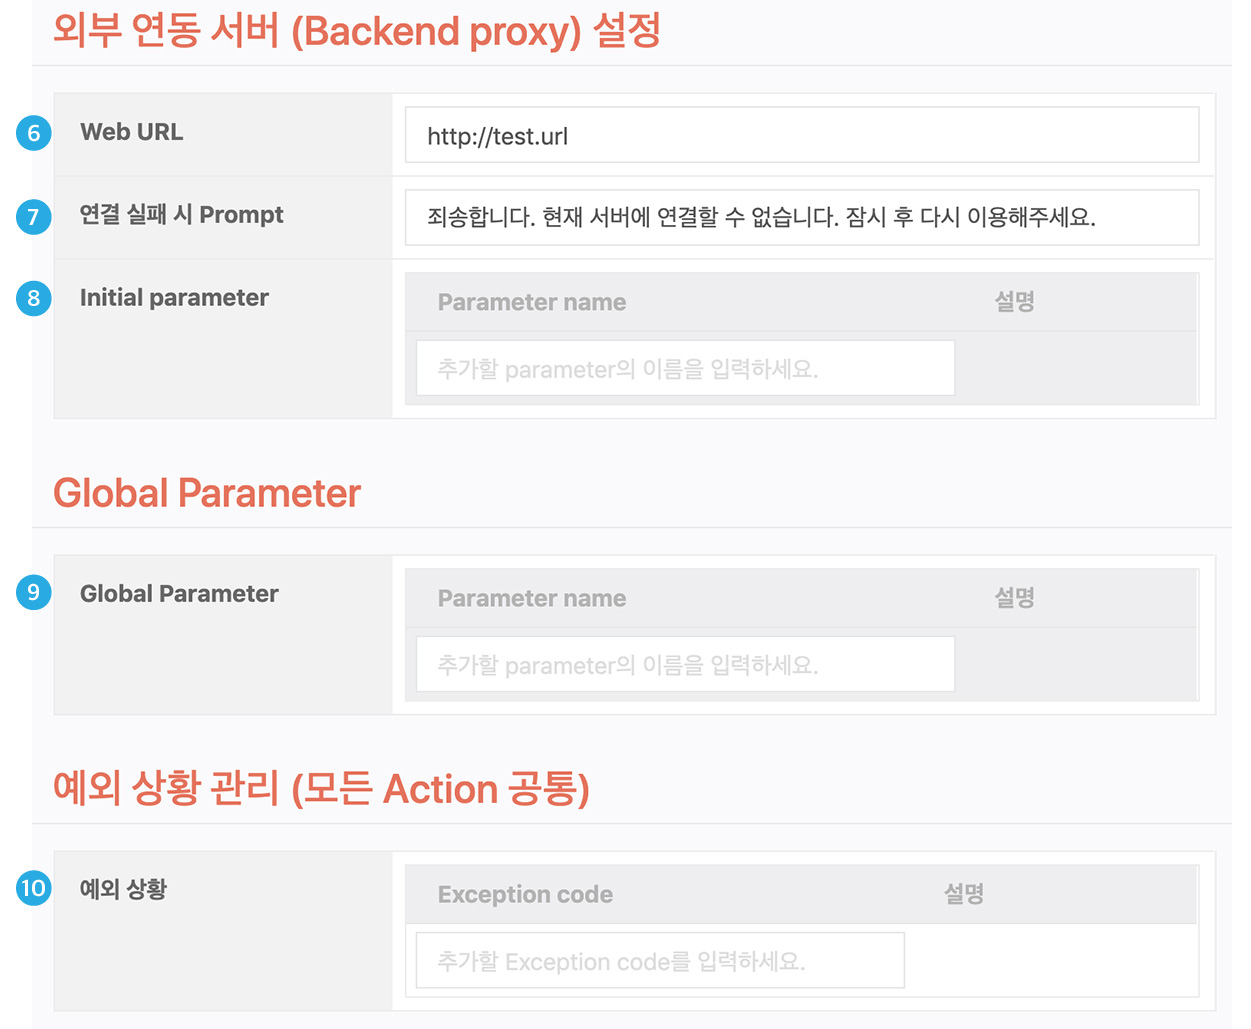The height and width of the screenshot is (1029, 1251).
Task: Click the Exception code input field
Action: coord(660,961)
